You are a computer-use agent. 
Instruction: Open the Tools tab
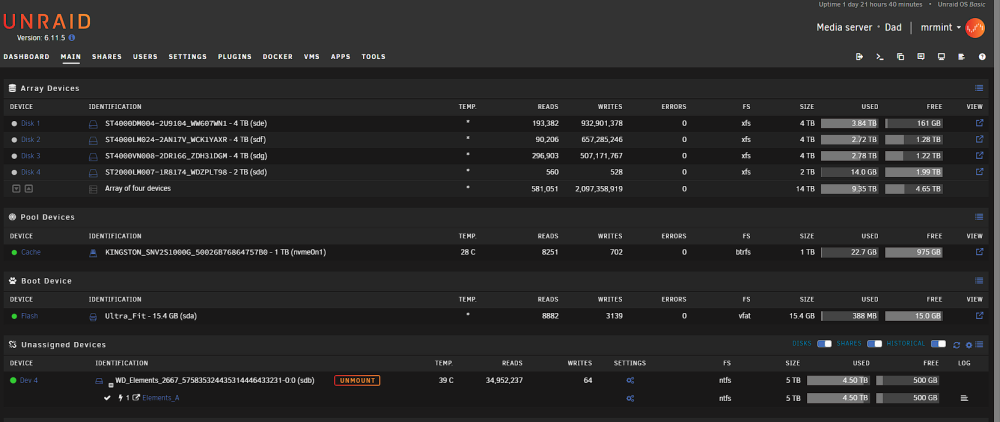click(x=374, y=57)
